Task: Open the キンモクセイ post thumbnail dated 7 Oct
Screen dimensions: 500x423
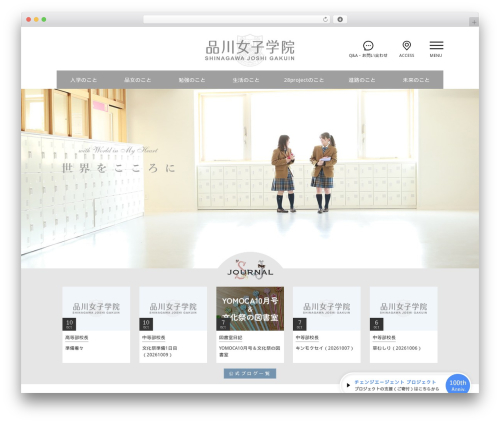Action: 327,309
